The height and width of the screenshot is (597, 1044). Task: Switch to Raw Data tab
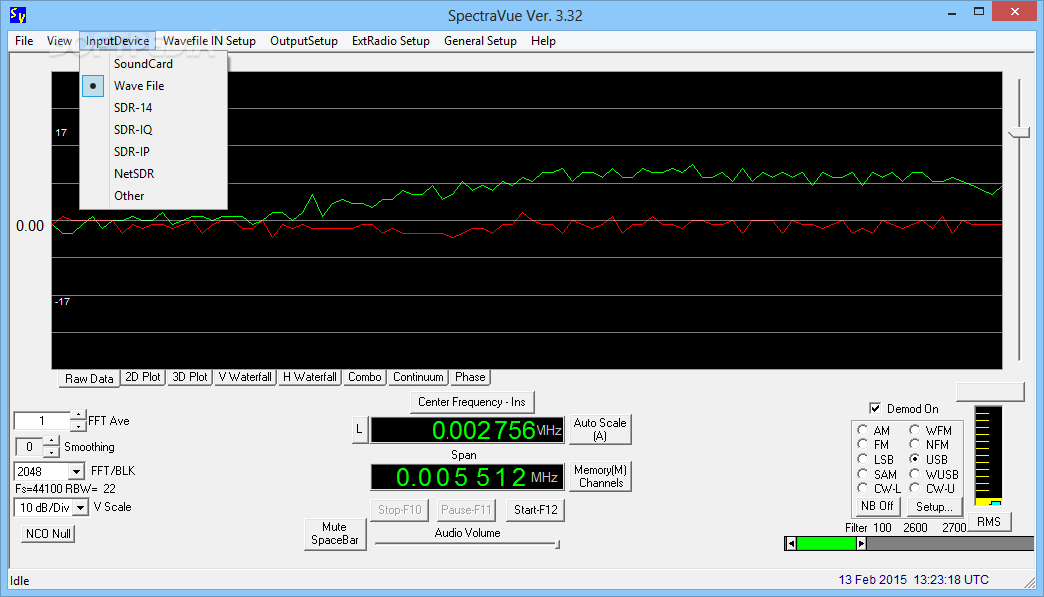pos(89,379)
